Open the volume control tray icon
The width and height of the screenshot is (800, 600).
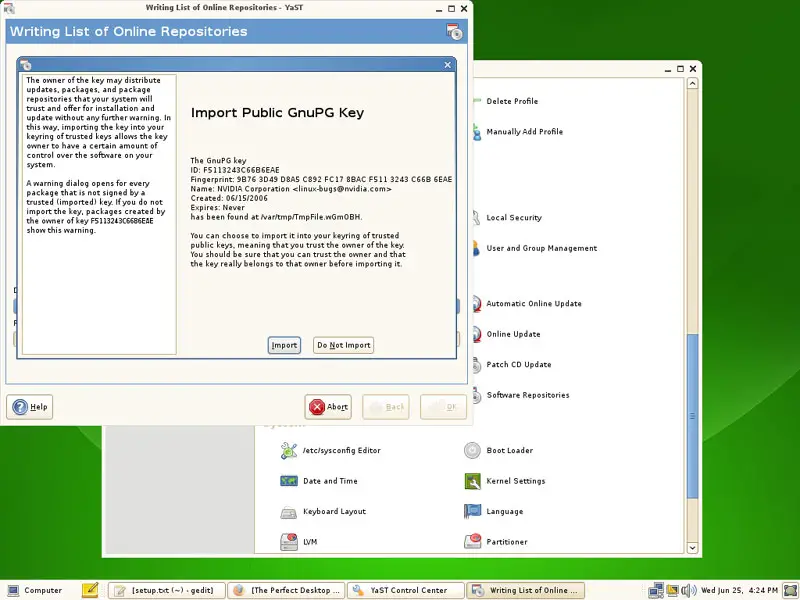coord(689,590)
